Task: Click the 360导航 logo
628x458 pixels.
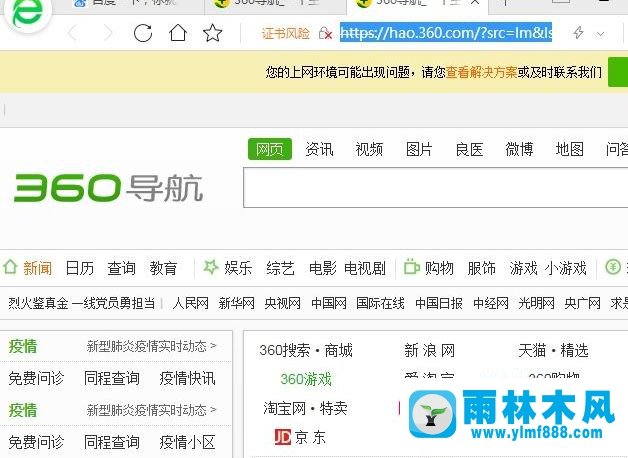Action: coord(109,188)
